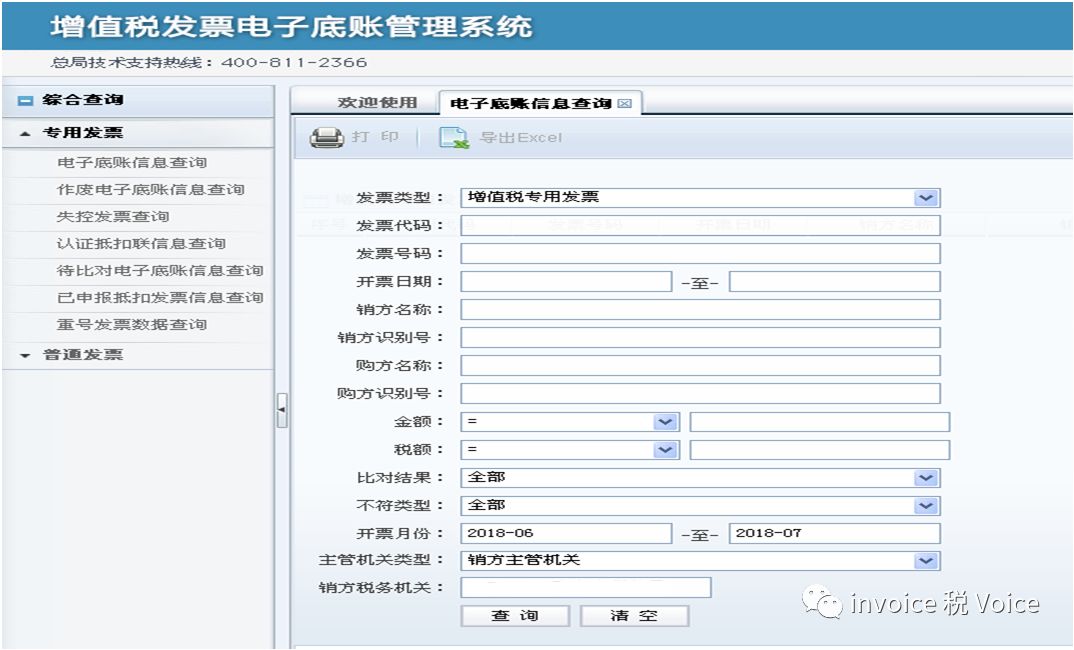1074x650 pixels.
Task: Close the 电子底账信息查询 tab
Action: [x=624, y=103]
